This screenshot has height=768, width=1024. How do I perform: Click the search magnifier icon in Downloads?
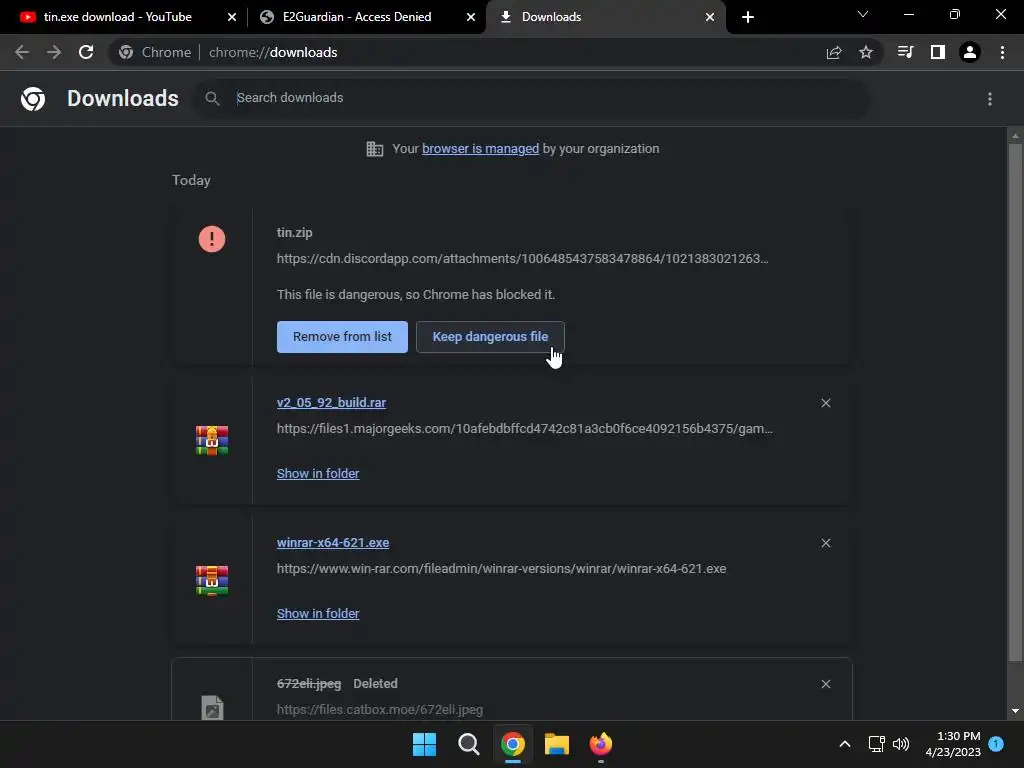tap(212, 98)
